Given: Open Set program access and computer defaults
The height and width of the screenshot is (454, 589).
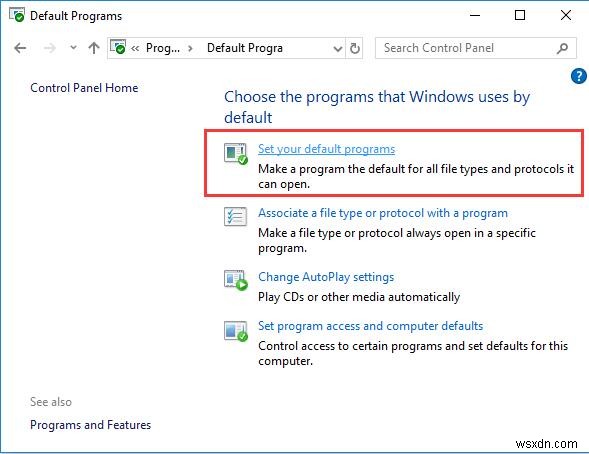Looking at the screenshot, I should pyautogui.click(x=370, y=326).
